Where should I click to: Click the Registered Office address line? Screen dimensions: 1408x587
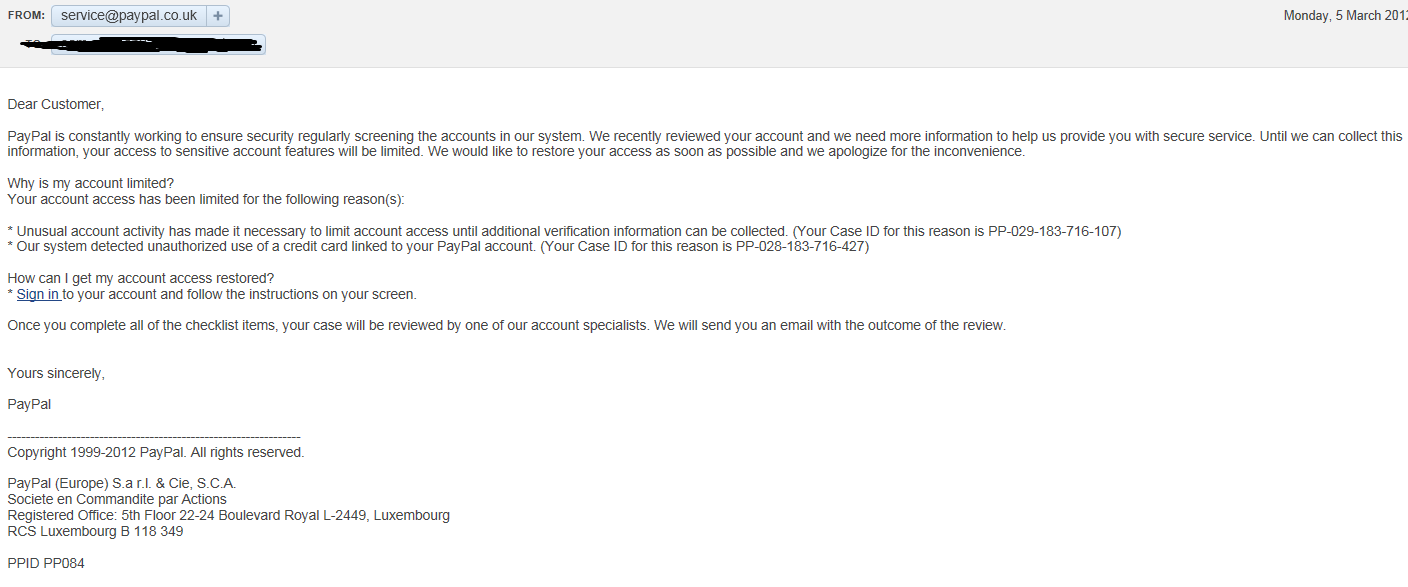coord(229,515)
